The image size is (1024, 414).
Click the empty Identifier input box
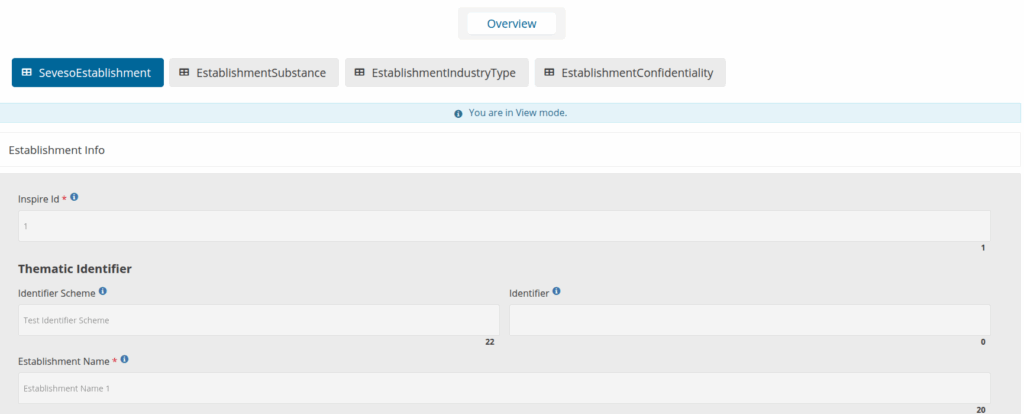point(749,320)
